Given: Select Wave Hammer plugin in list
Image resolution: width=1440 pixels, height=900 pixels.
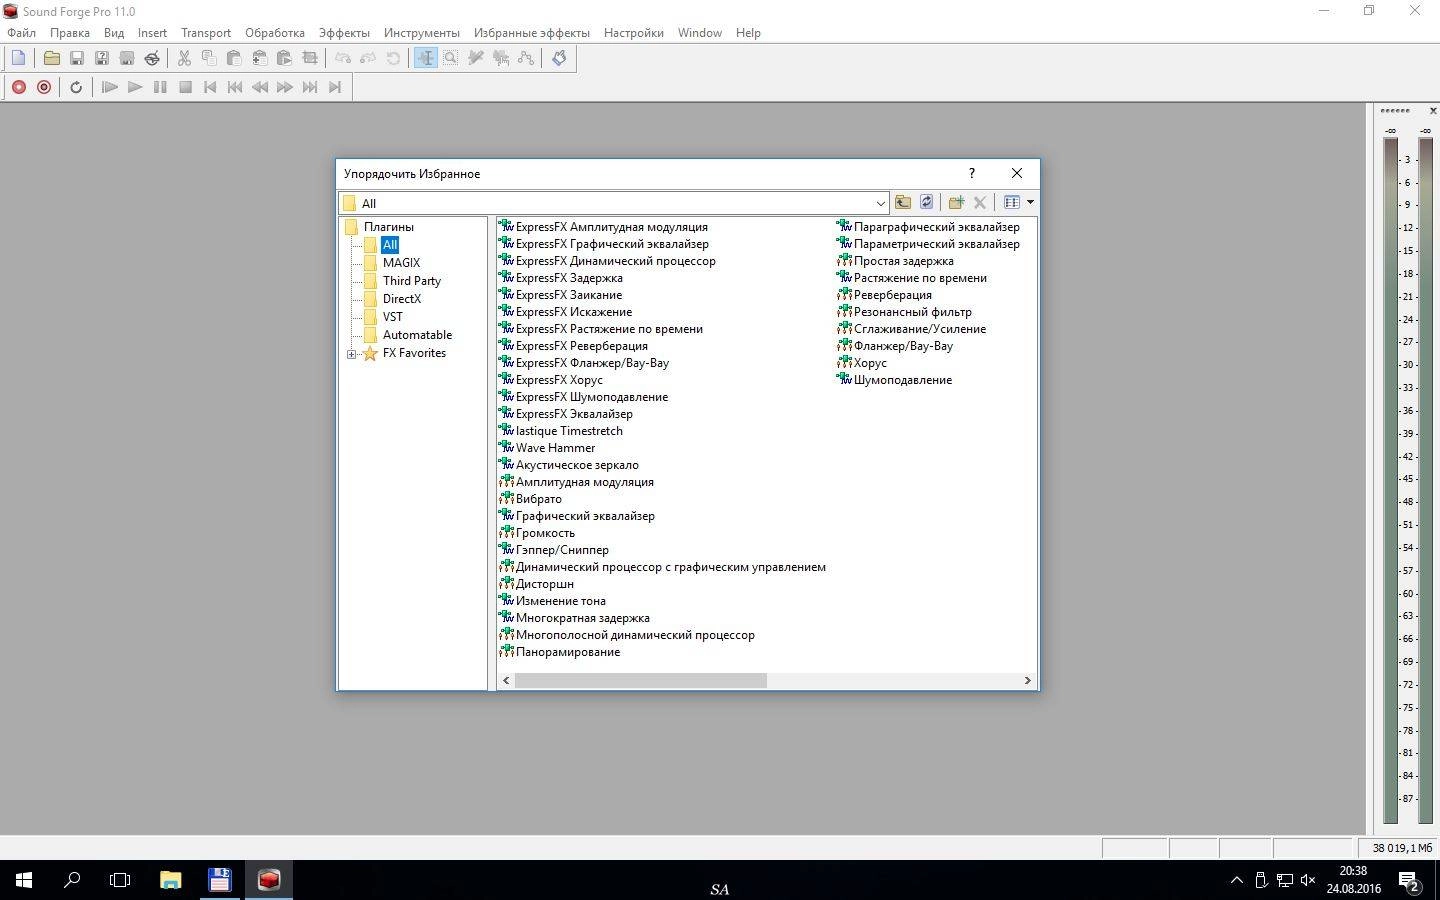Looking at the screenshot, I should [555, 448].
